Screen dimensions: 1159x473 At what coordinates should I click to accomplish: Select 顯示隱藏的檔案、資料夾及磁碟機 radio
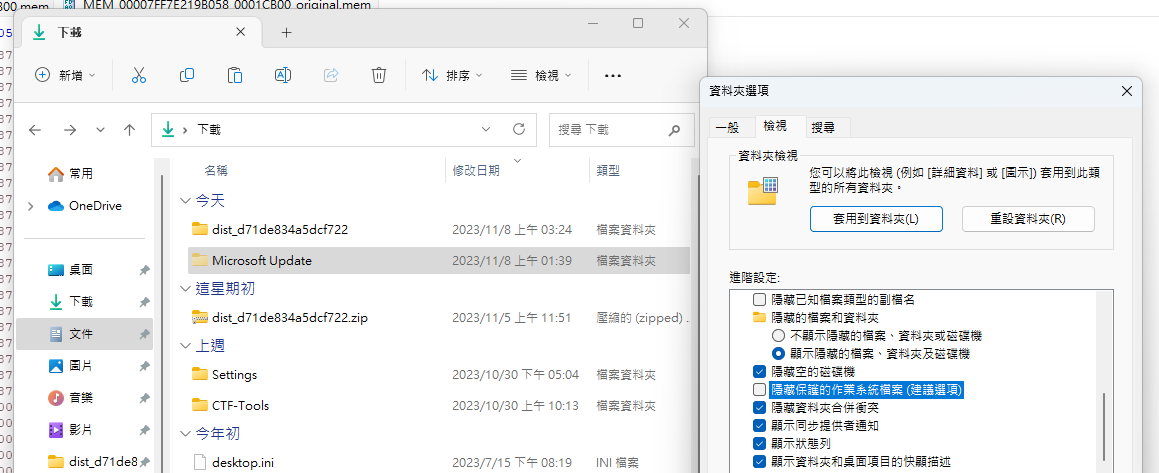pos(778,353)
